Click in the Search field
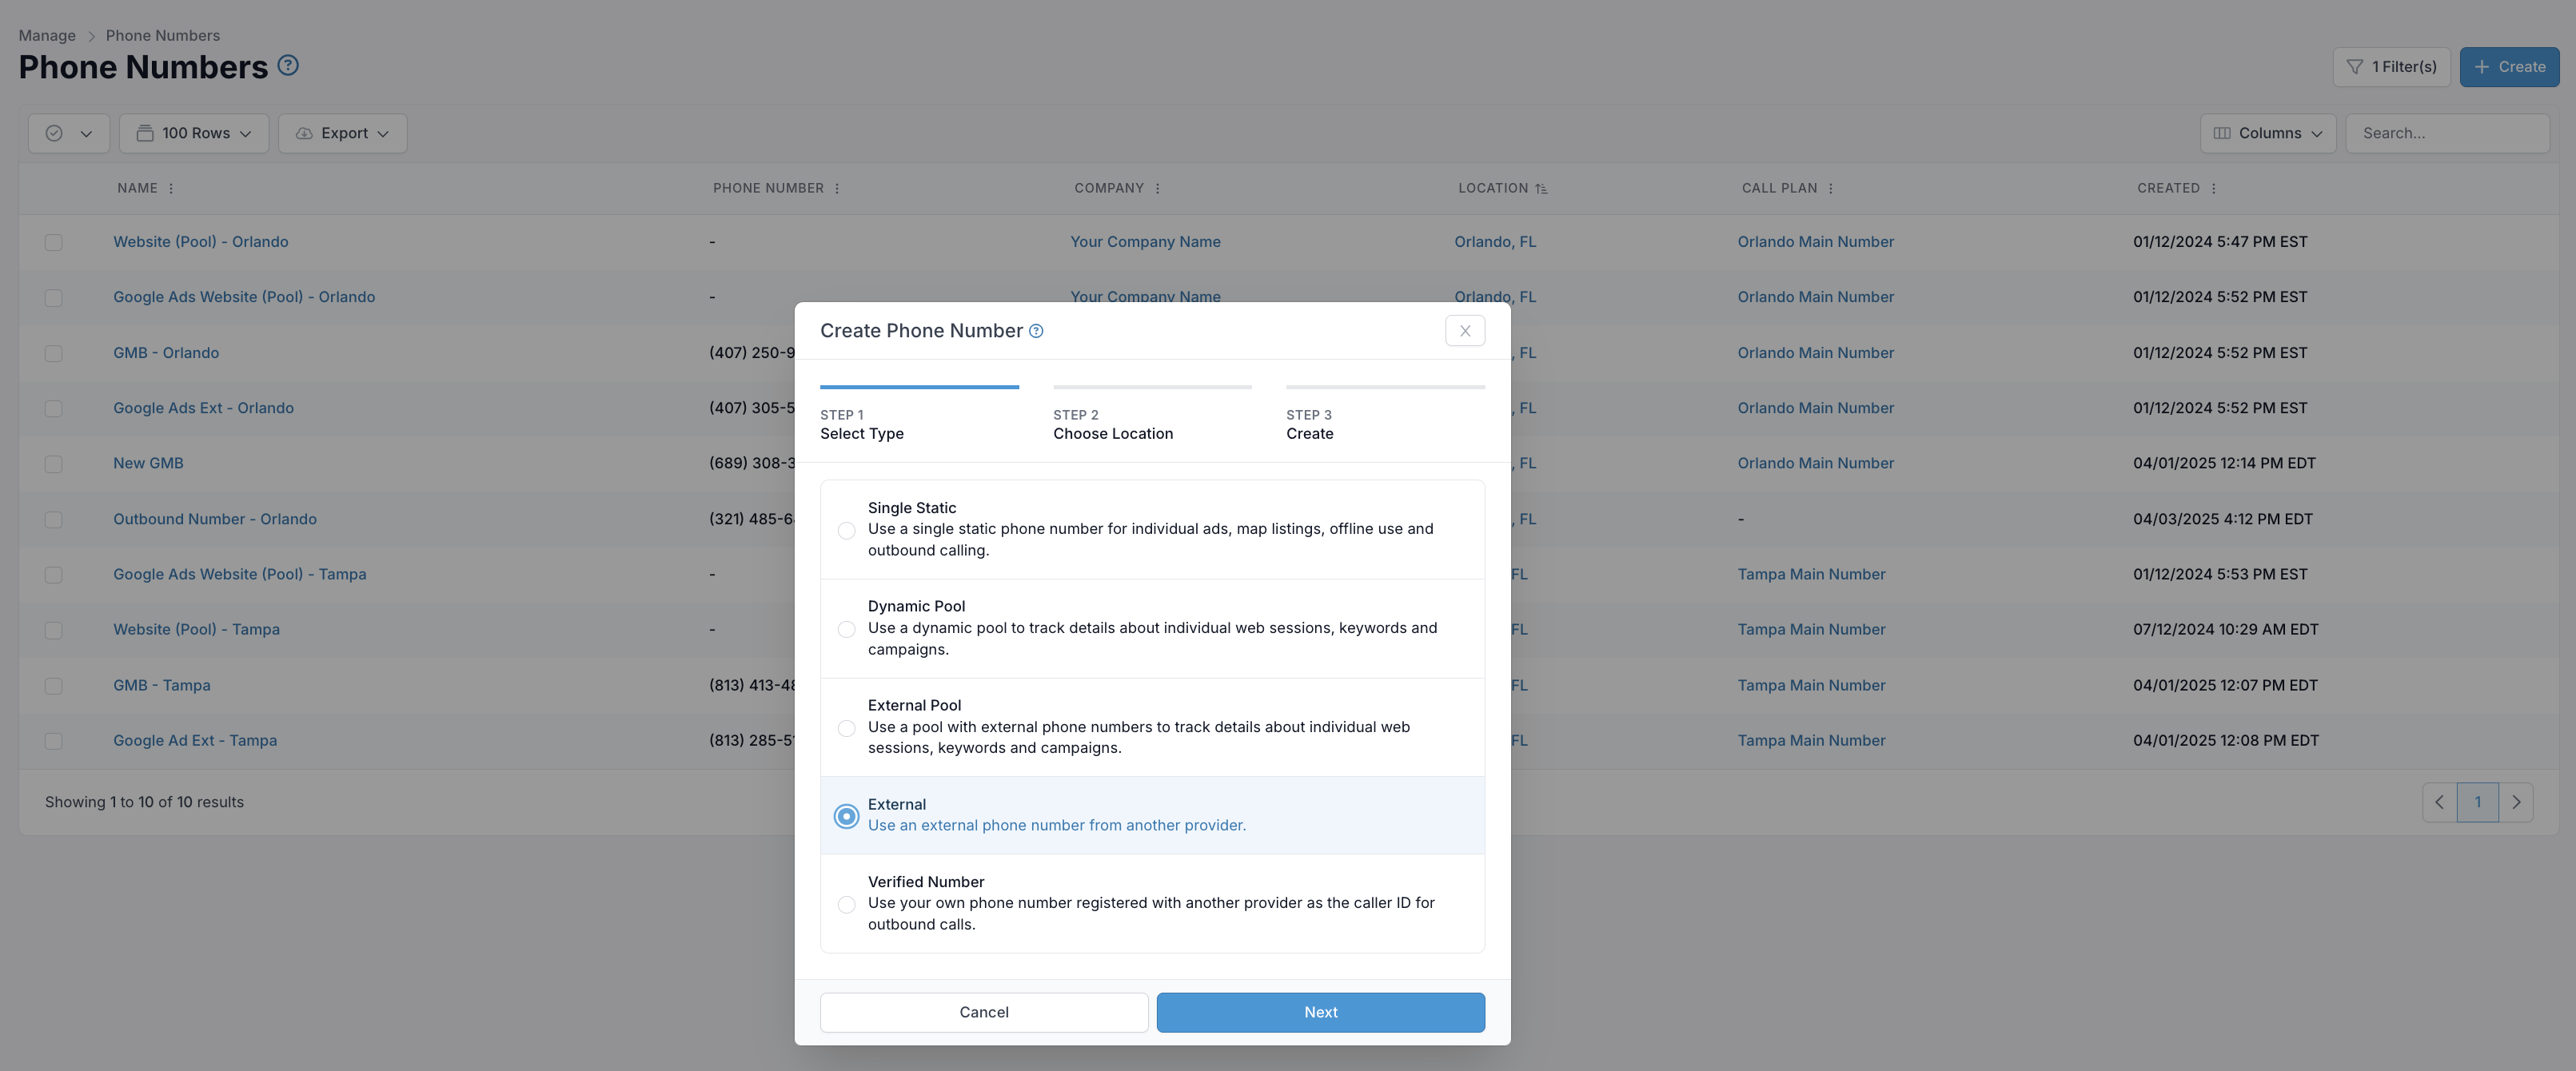The height and width of the screenshot is (1071, 2576). point(2447,133)
